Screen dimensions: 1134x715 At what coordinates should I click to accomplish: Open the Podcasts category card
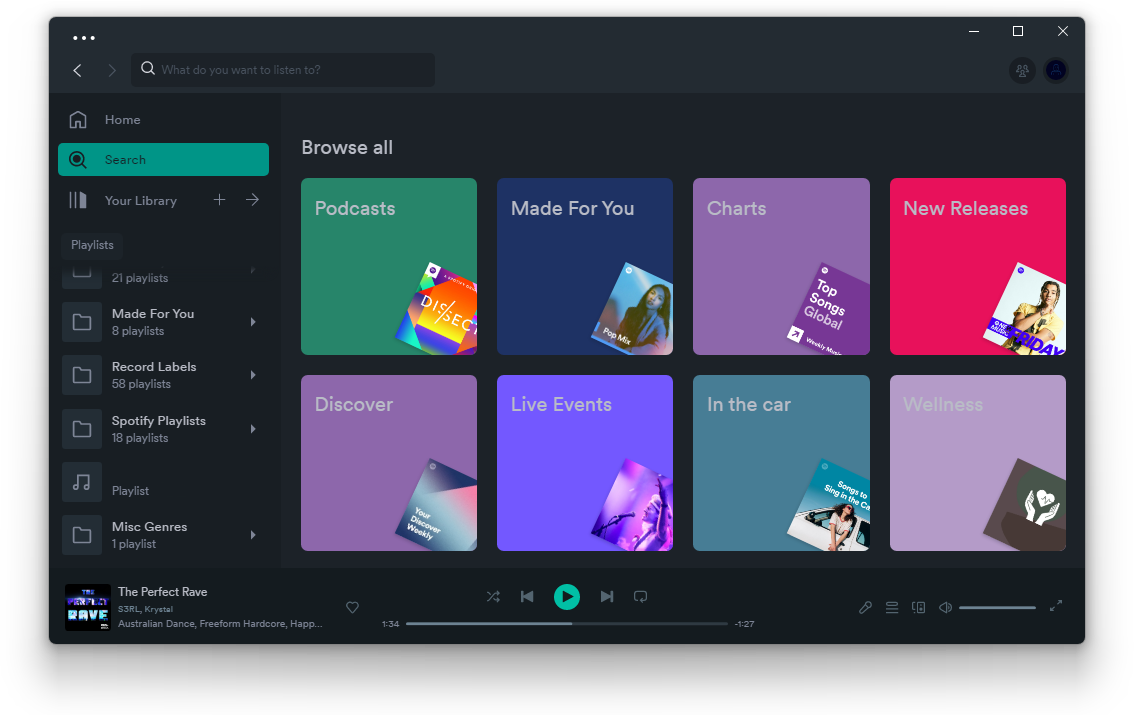pos(389,267)
